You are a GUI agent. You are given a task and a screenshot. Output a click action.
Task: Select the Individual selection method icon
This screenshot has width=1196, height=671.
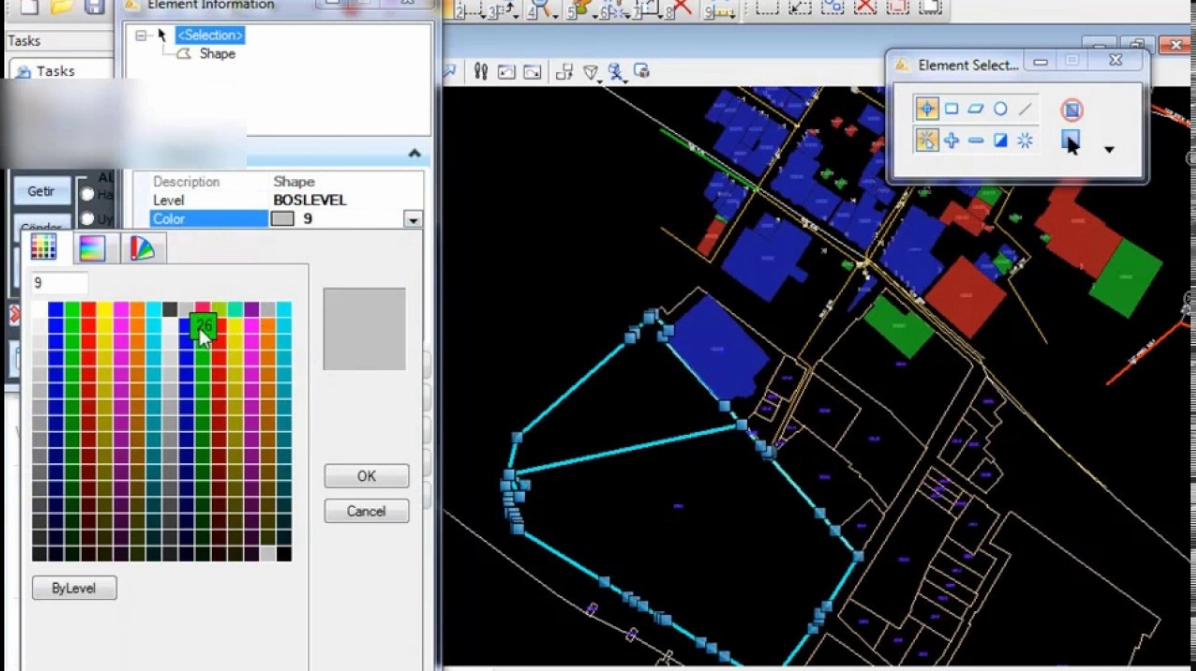(x=927, y=109)
